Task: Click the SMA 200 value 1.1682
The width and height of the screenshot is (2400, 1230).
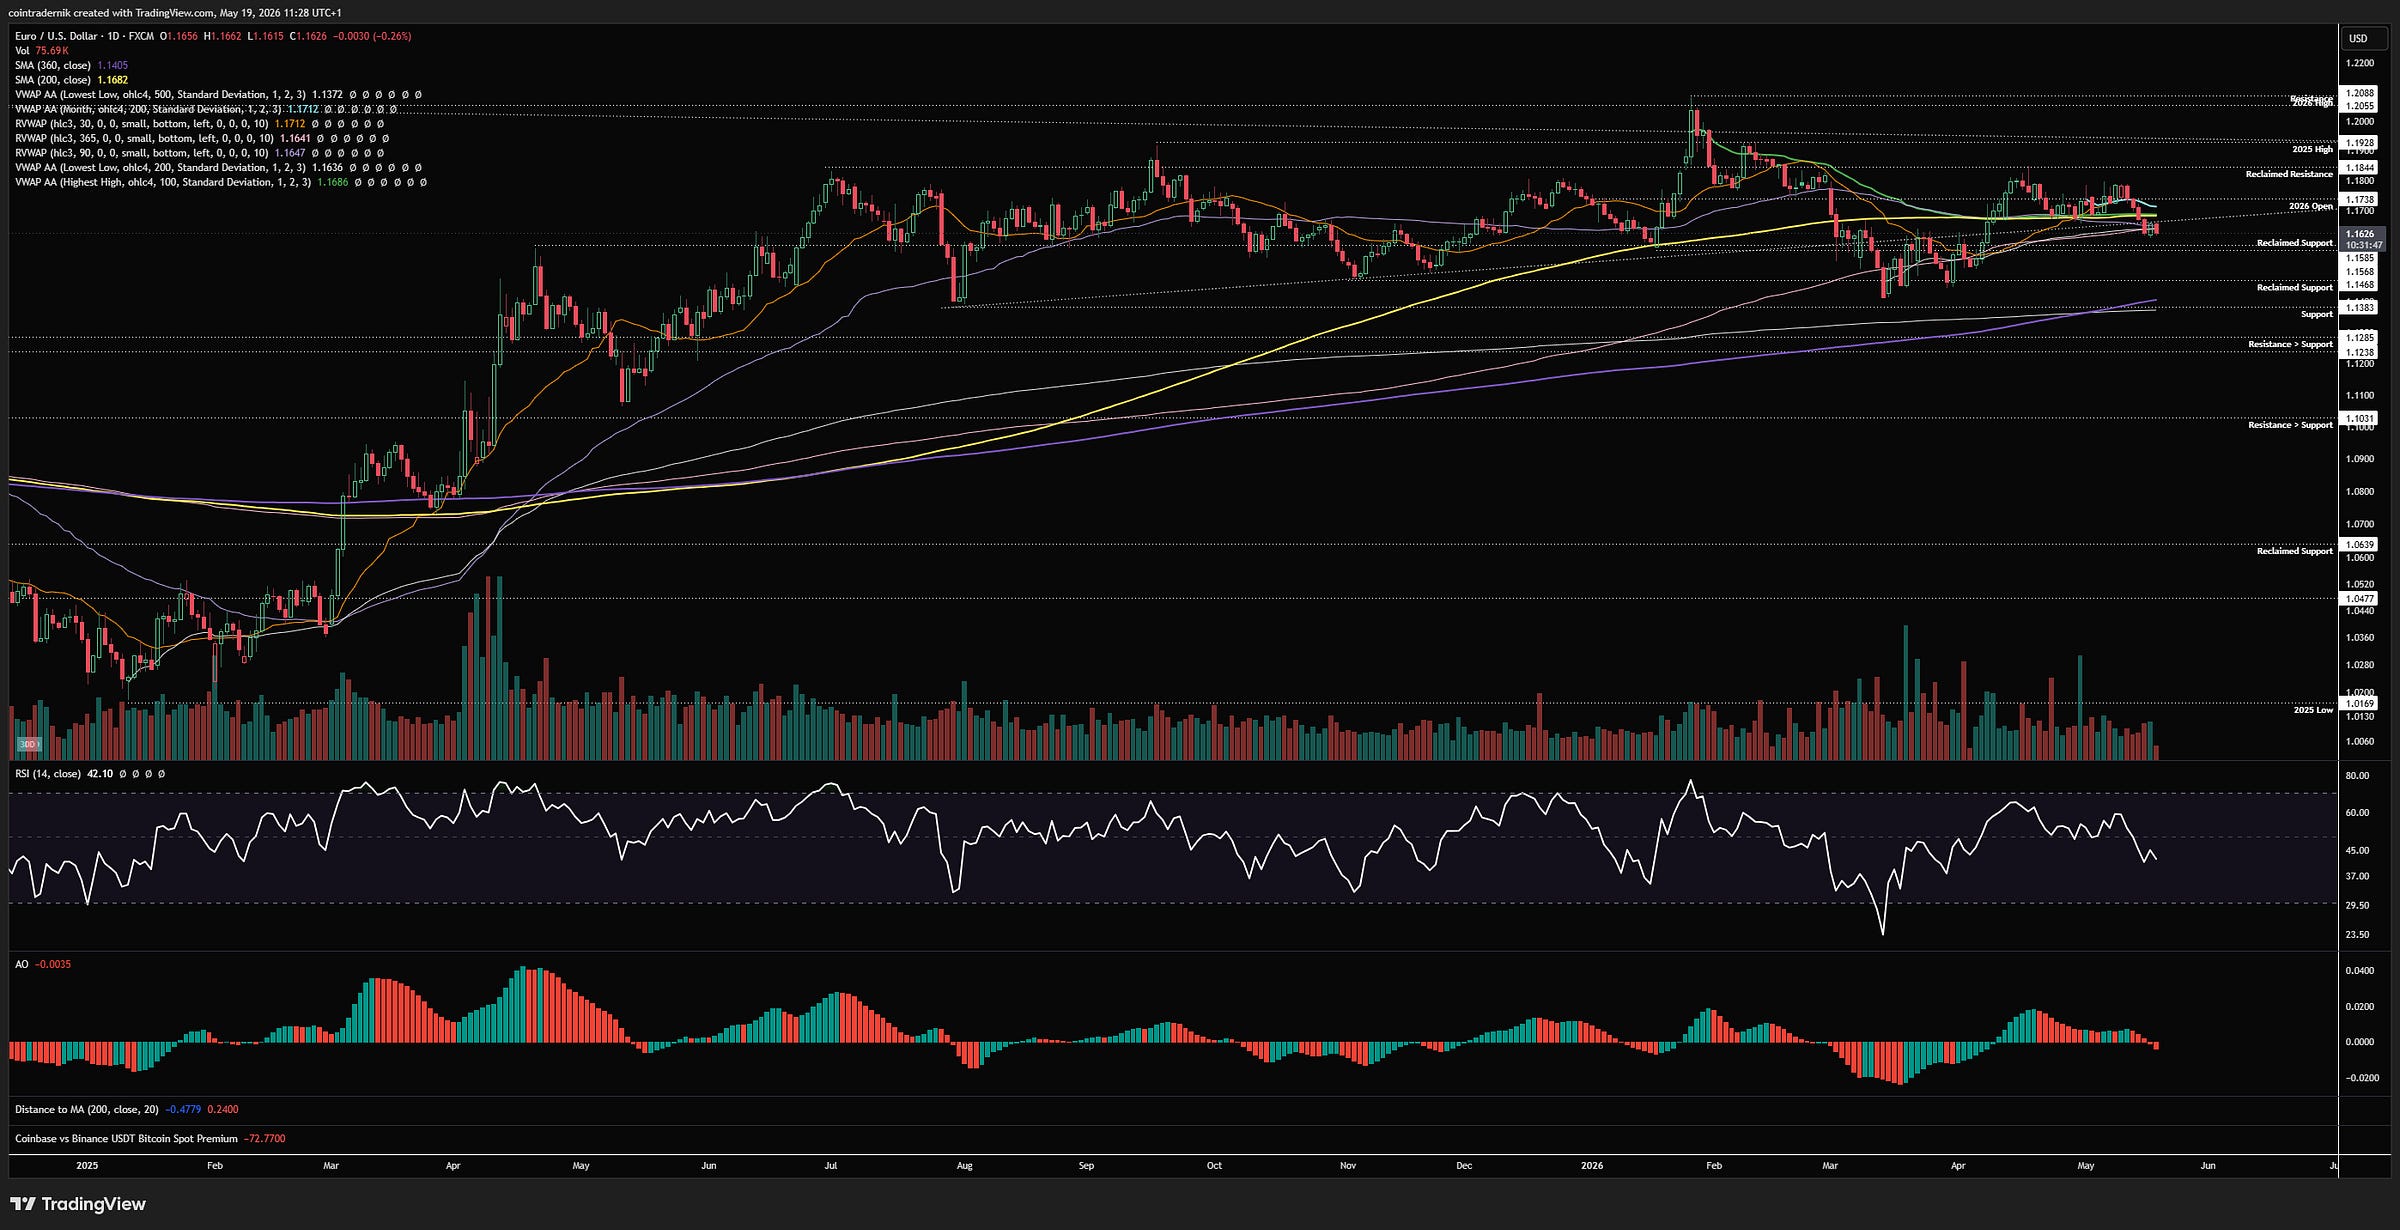Action: point(112,80)
